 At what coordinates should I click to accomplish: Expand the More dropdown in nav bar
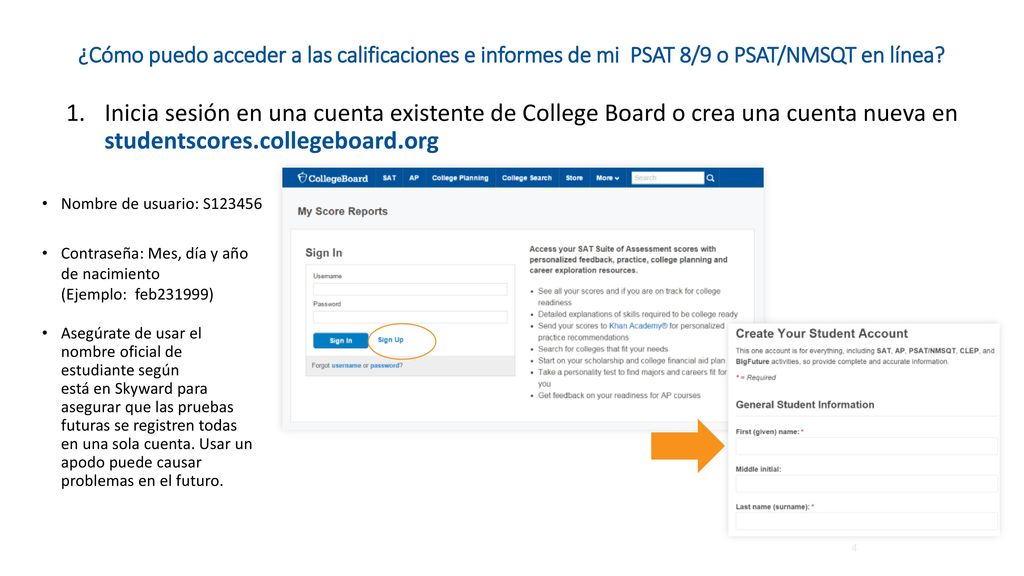point(607,178)
